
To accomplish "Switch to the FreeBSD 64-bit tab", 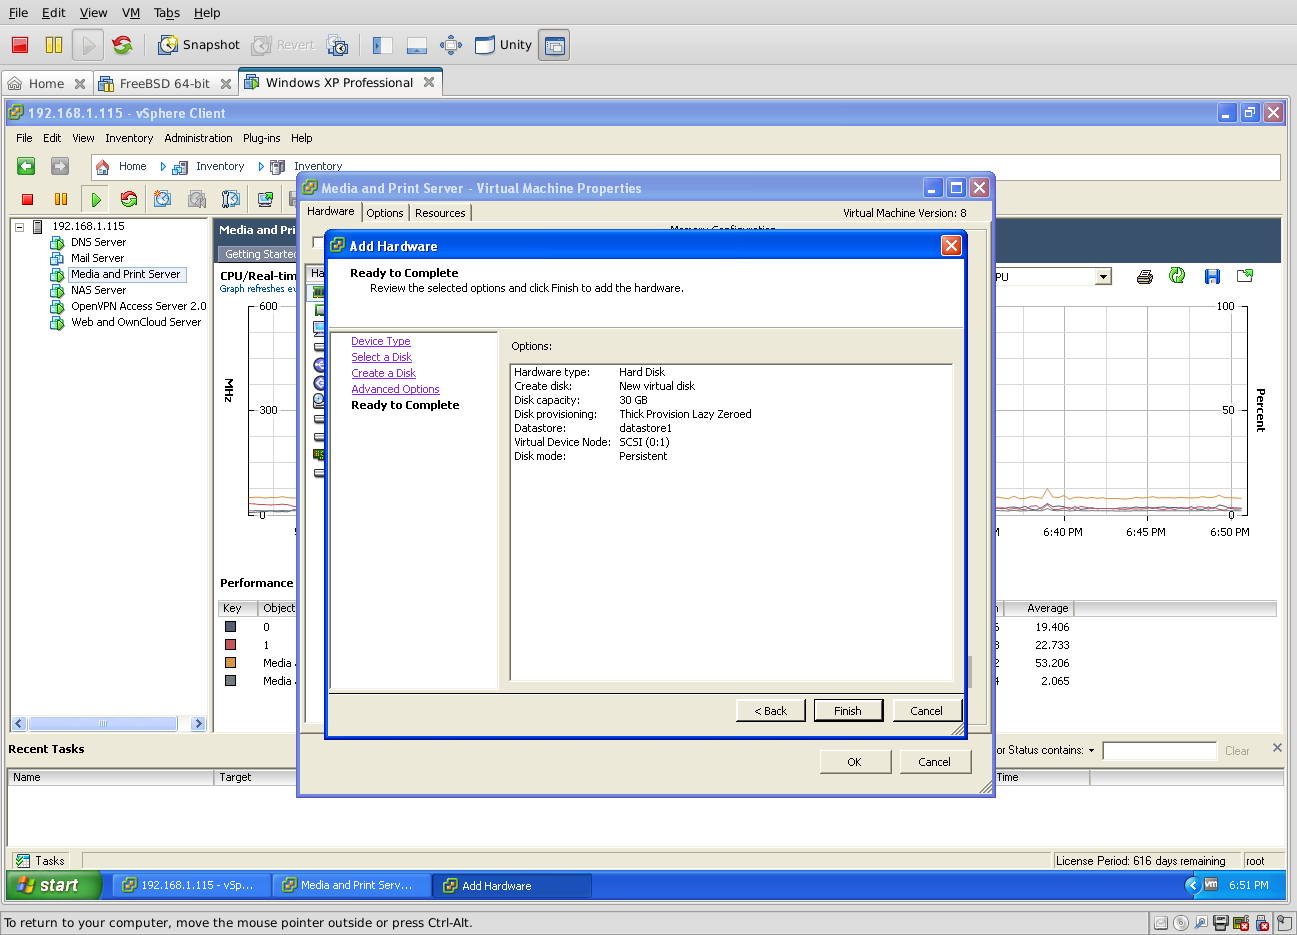I will [x=164, y=84].
